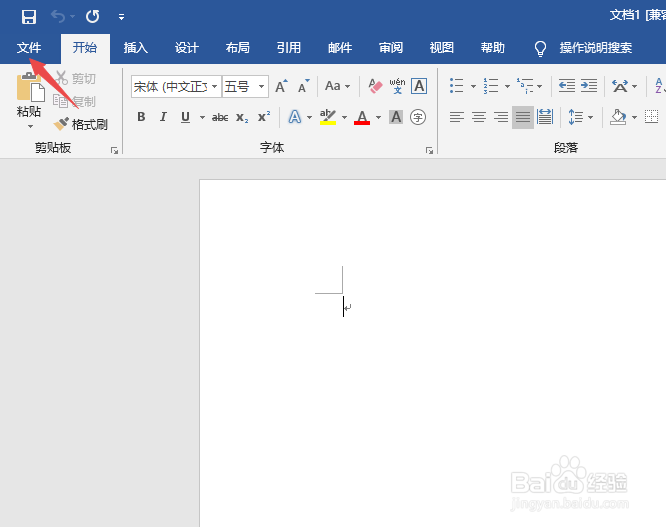The image size is (666, 527).
Task: Toggle underline (U)
Action: 185,117
